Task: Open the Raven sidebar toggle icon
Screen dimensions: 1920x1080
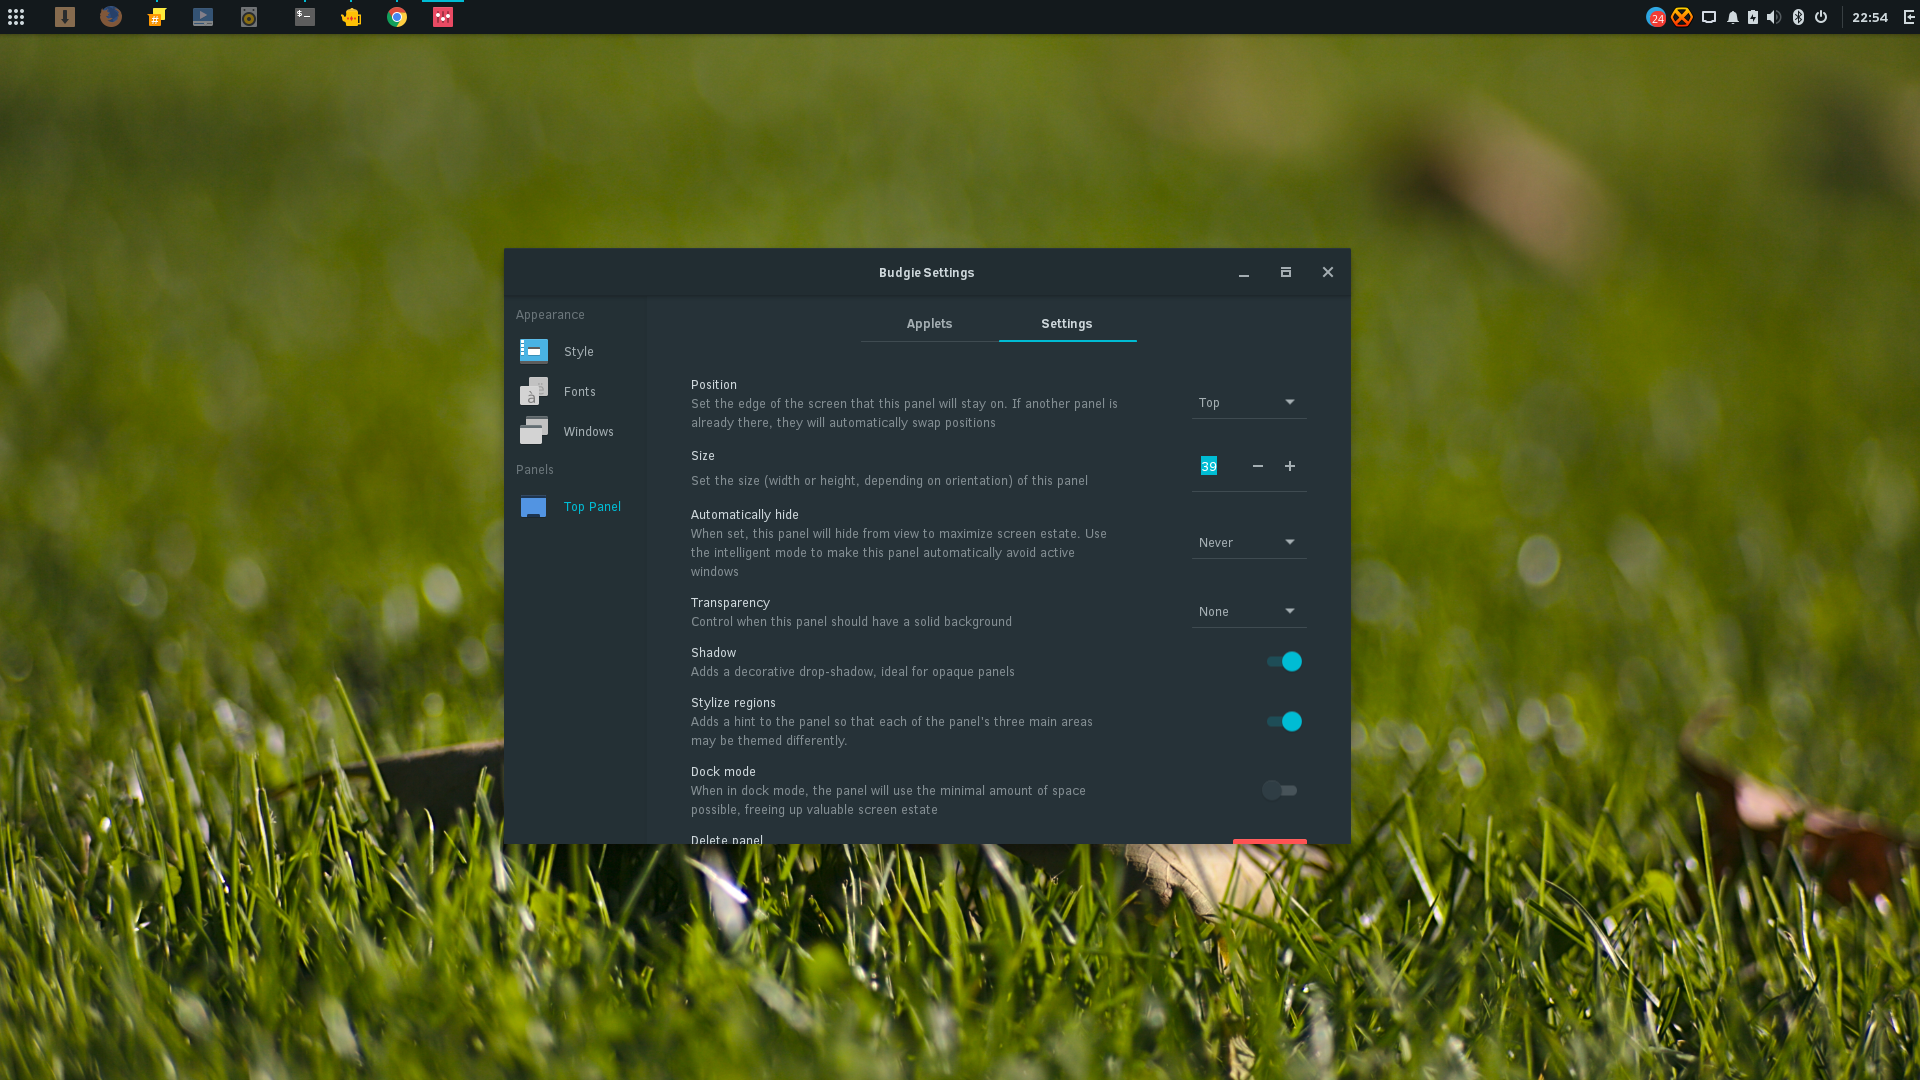Action: [1908, 17]
